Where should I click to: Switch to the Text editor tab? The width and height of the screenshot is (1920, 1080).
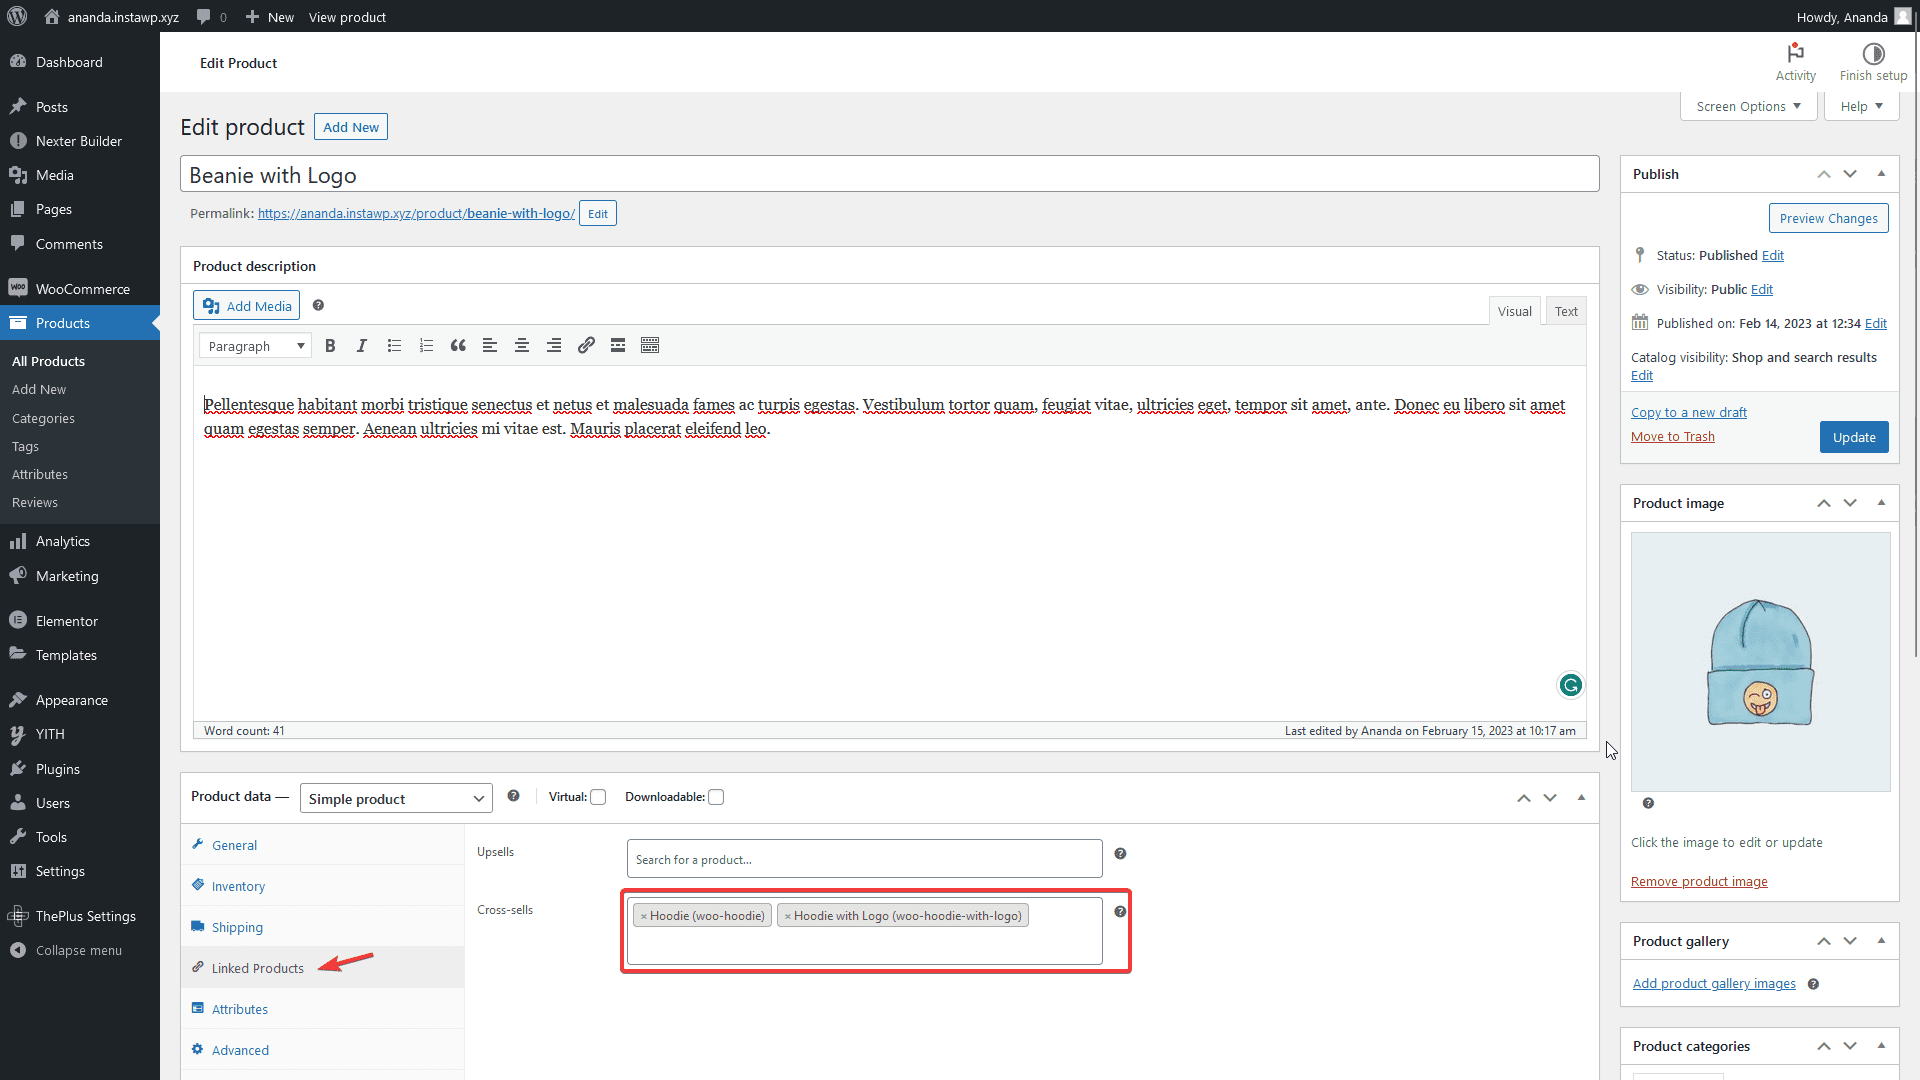[x=1565, y=310]
